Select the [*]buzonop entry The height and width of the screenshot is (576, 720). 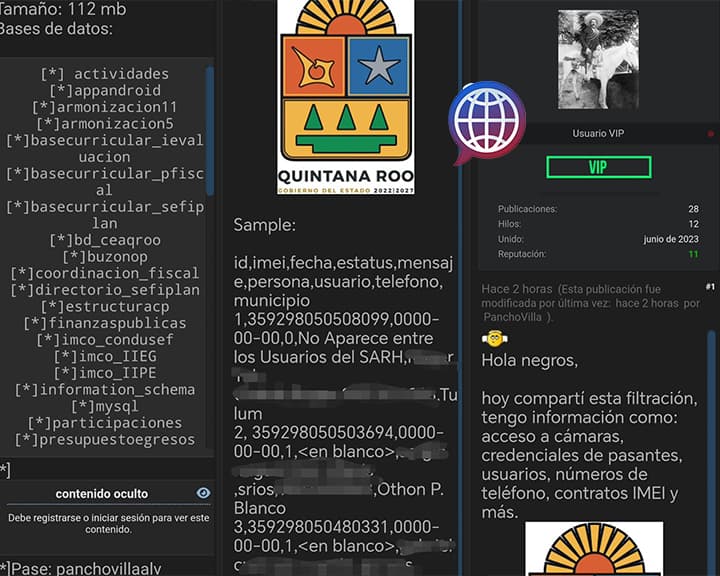coord(105,256)
